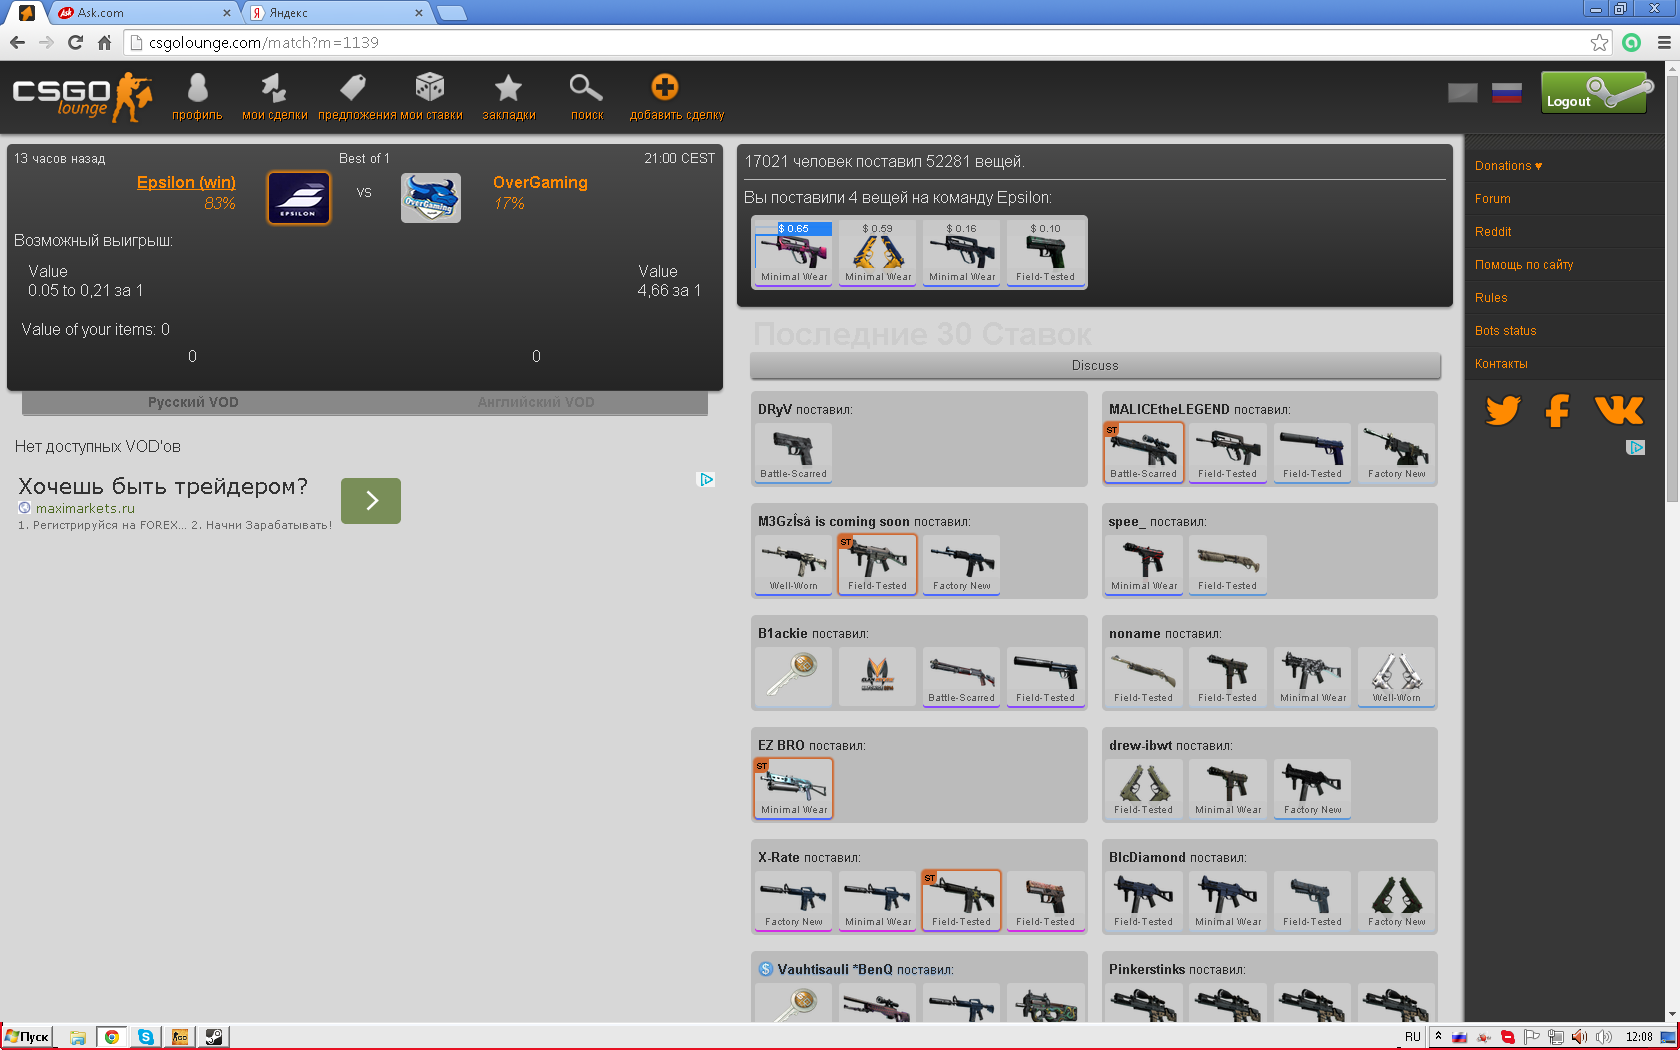1680x1050 pixels.
Task: Click AdChoices icon on trader ad
Action: click(x=706, y=479)
